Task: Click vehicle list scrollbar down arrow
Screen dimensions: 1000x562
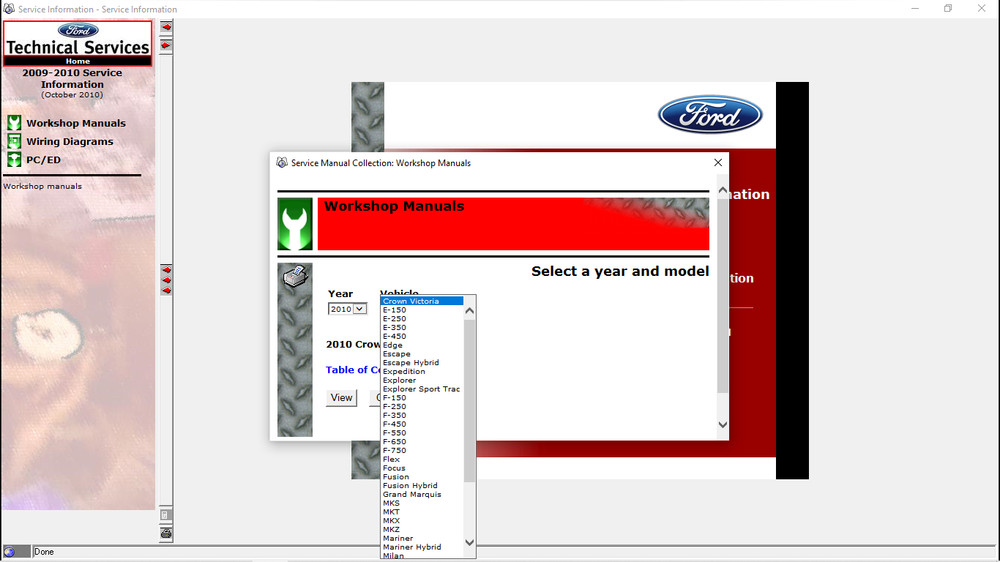Action: [469, 543]
